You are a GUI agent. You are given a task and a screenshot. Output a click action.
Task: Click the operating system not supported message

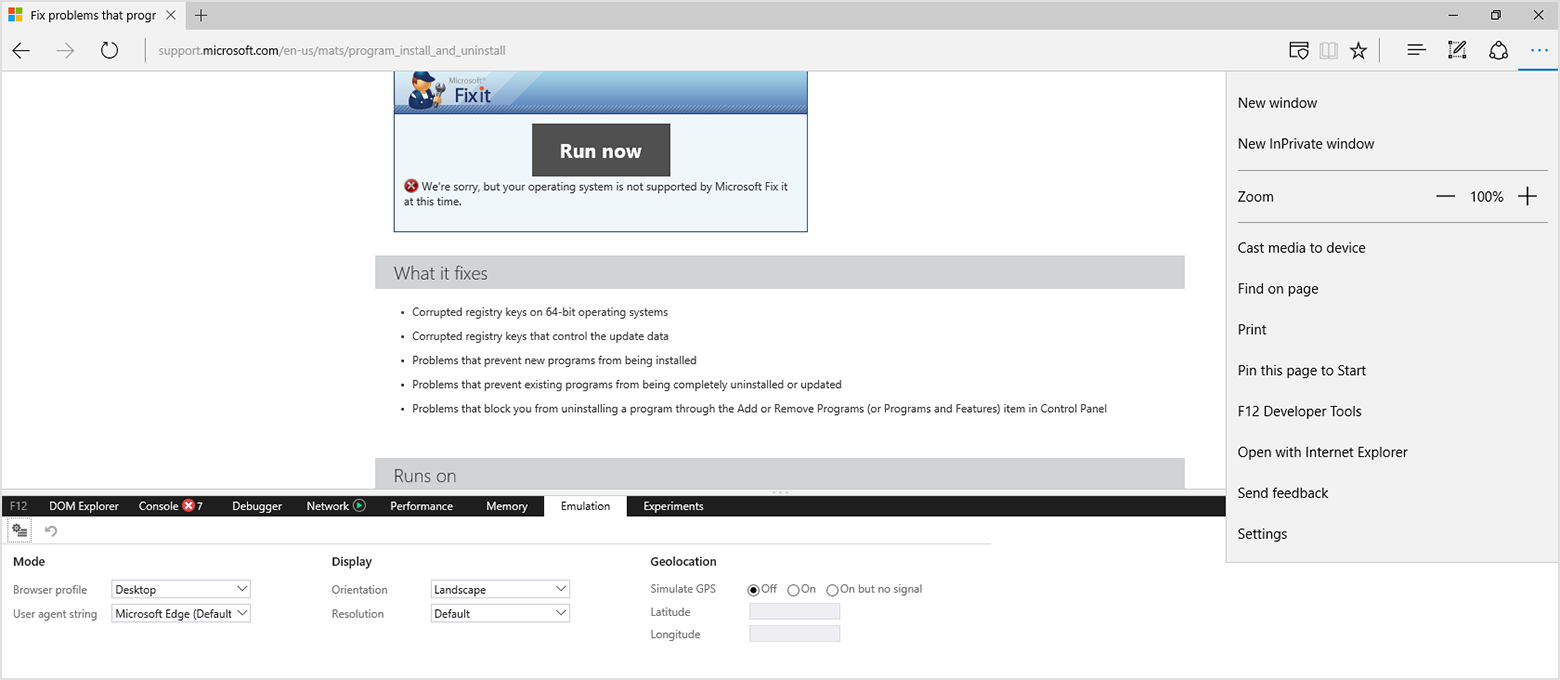point(597,194)
